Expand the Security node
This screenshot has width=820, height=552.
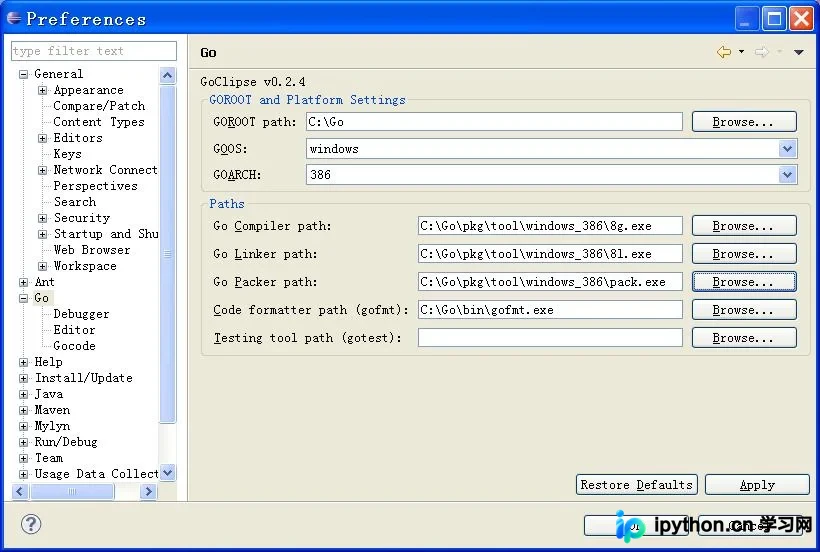click(x=42, y=218)
